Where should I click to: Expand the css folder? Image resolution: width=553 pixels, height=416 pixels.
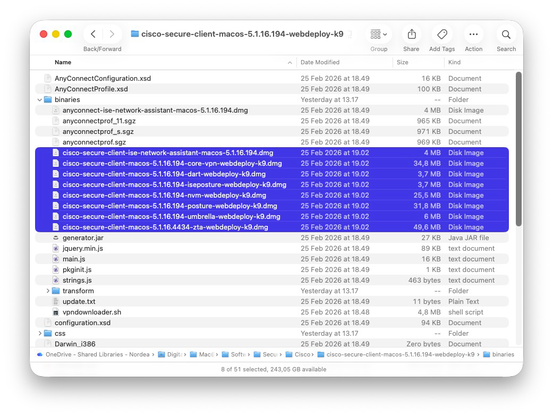coord(40,334)
